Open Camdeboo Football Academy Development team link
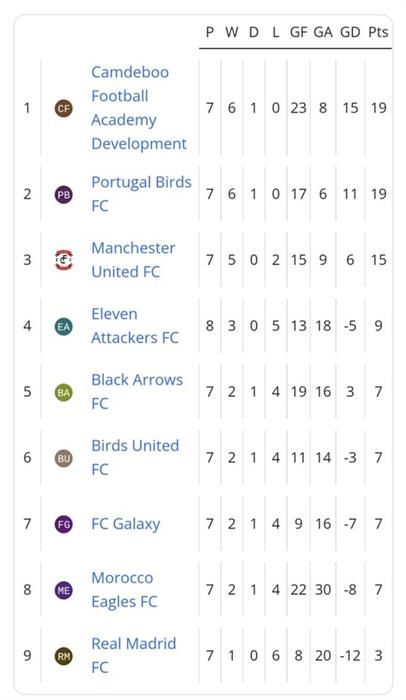The image size is (406, 700). coord(139,108)
